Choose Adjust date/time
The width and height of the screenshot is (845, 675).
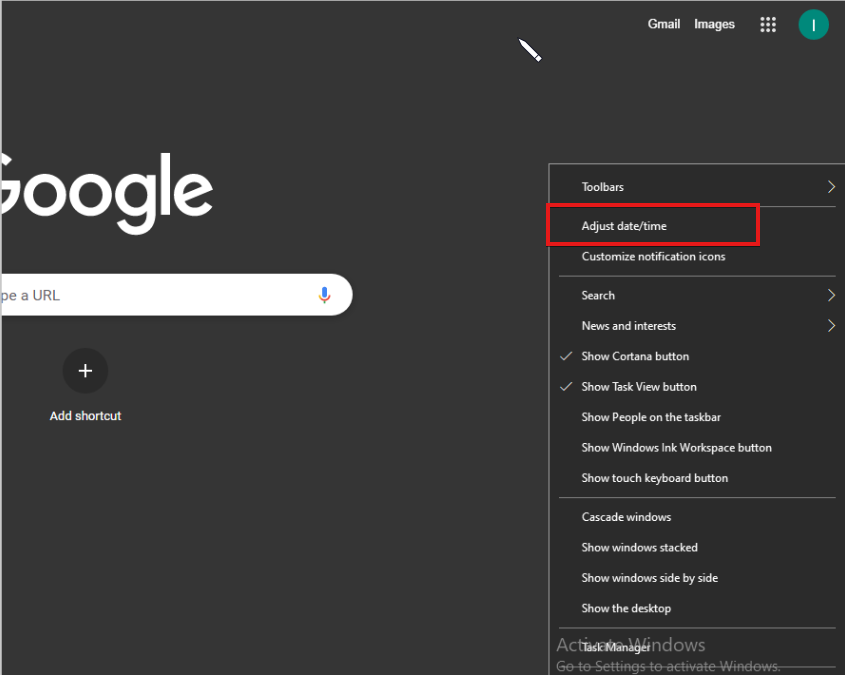pyautogui.click(x=697, y=226)
